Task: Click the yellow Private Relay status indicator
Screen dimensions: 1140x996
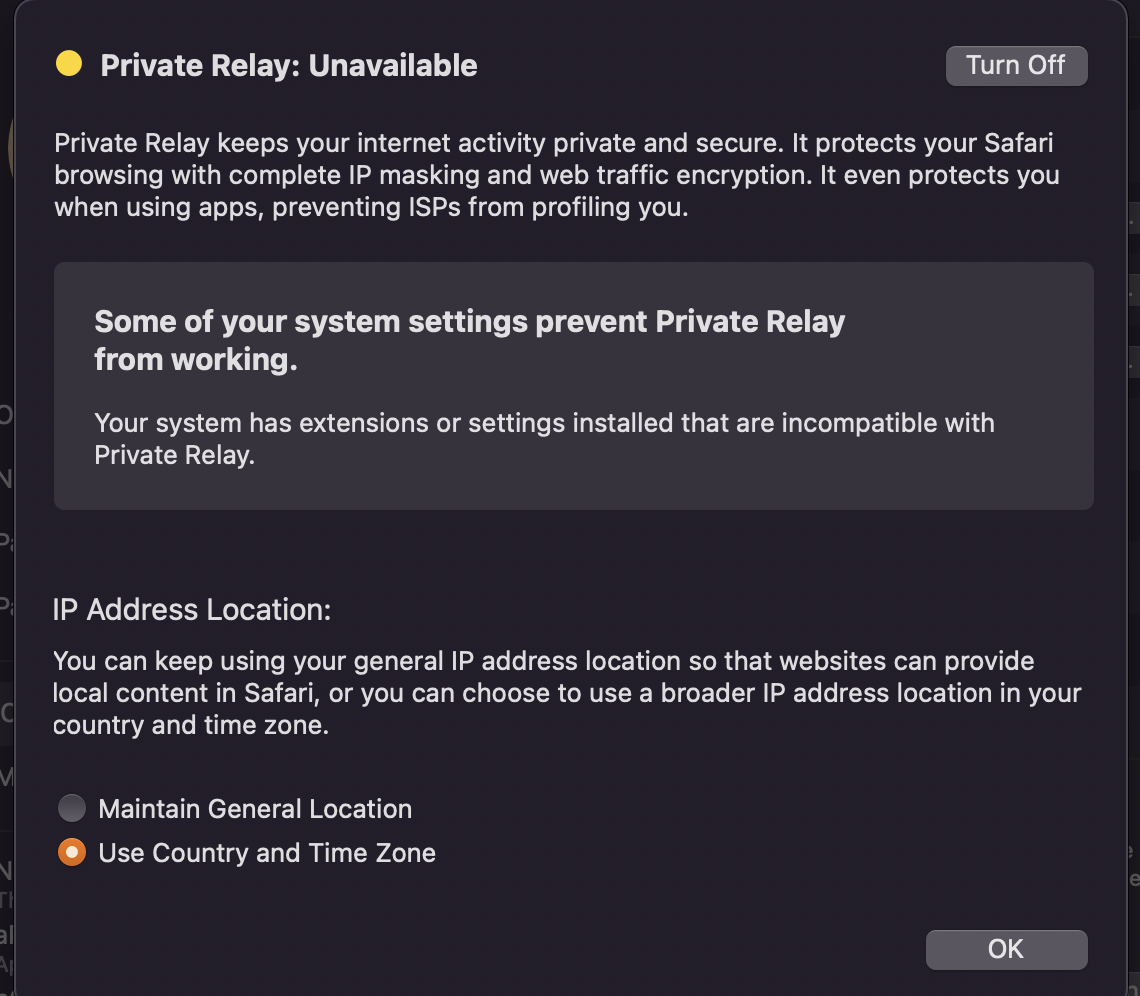Action: [x=69, y=65]
